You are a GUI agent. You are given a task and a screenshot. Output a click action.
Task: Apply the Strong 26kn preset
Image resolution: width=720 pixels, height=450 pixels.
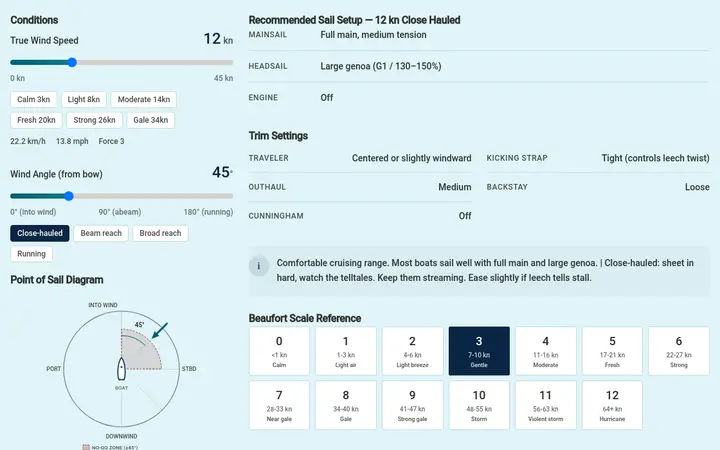[94, 120]
